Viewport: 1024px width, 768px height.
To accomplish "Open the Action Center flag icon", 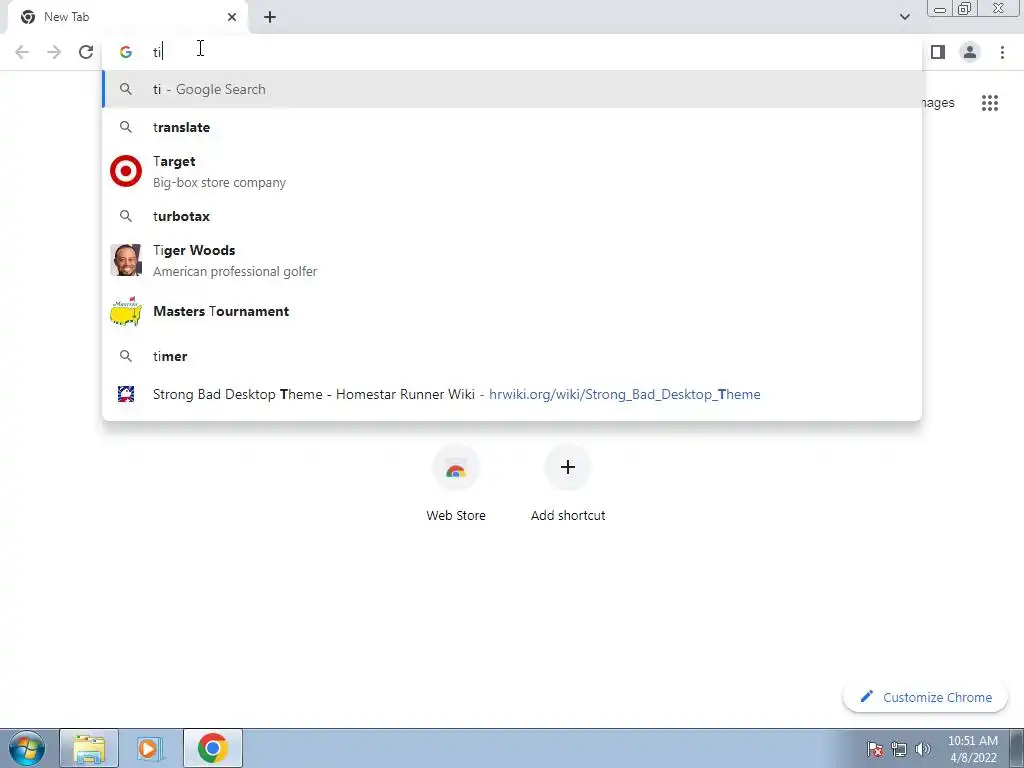I will pos(875,749).
